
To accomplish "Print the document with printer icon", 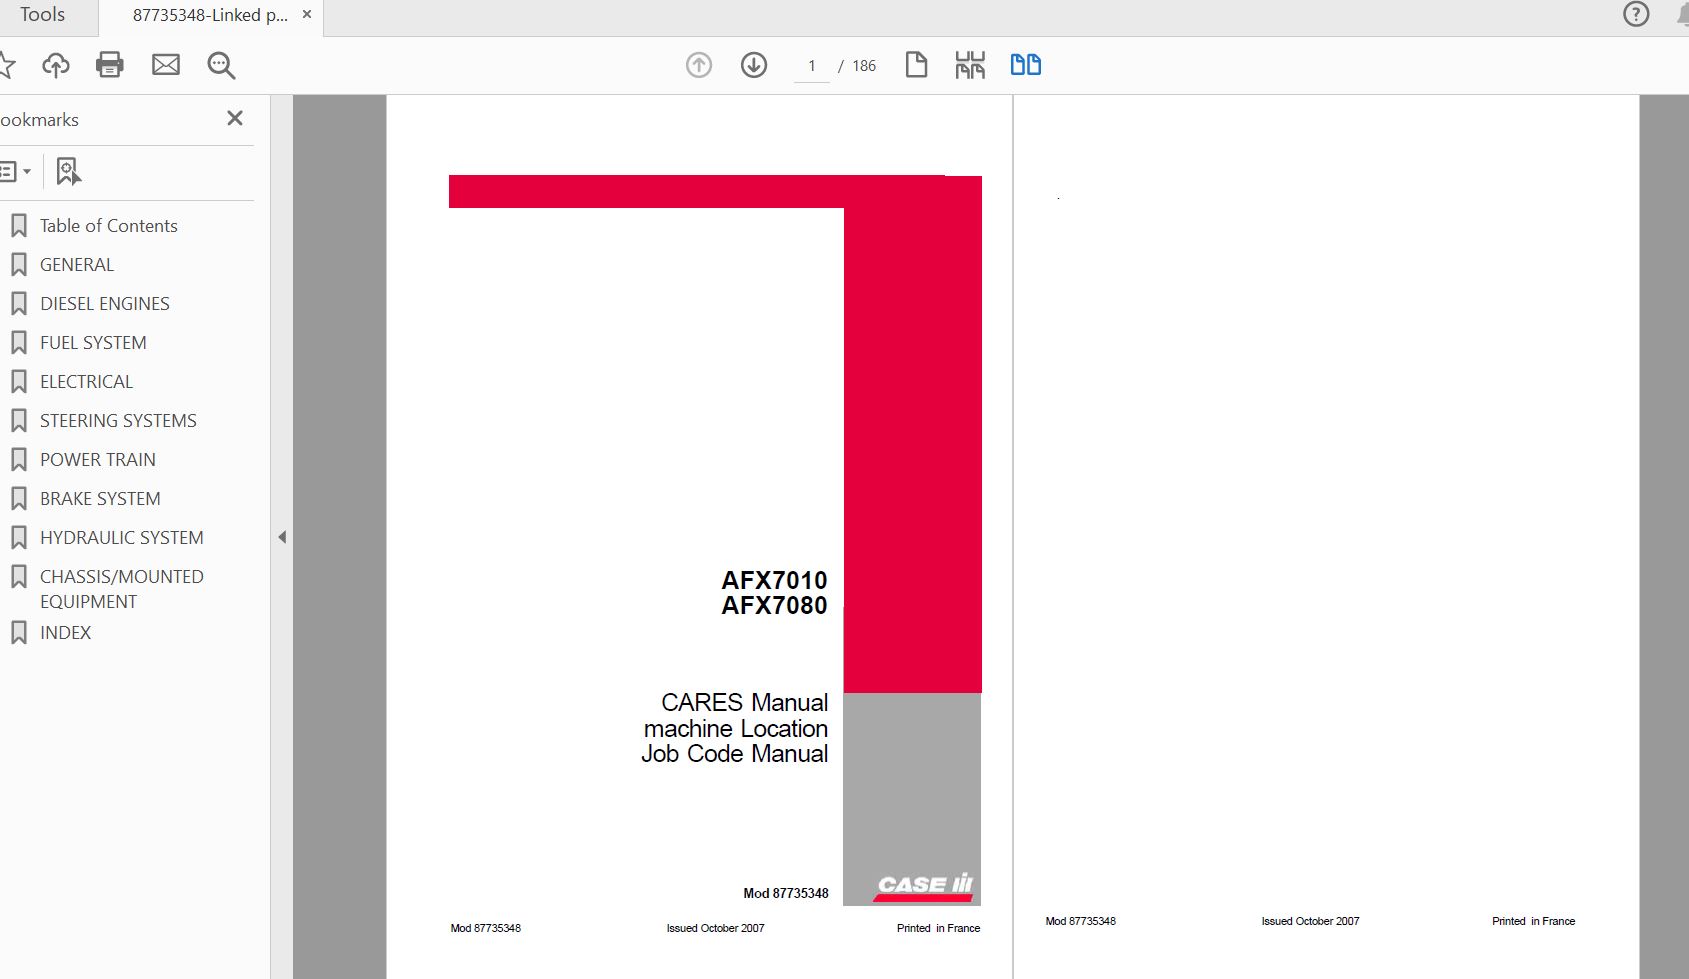I will [x=110, y=65].
